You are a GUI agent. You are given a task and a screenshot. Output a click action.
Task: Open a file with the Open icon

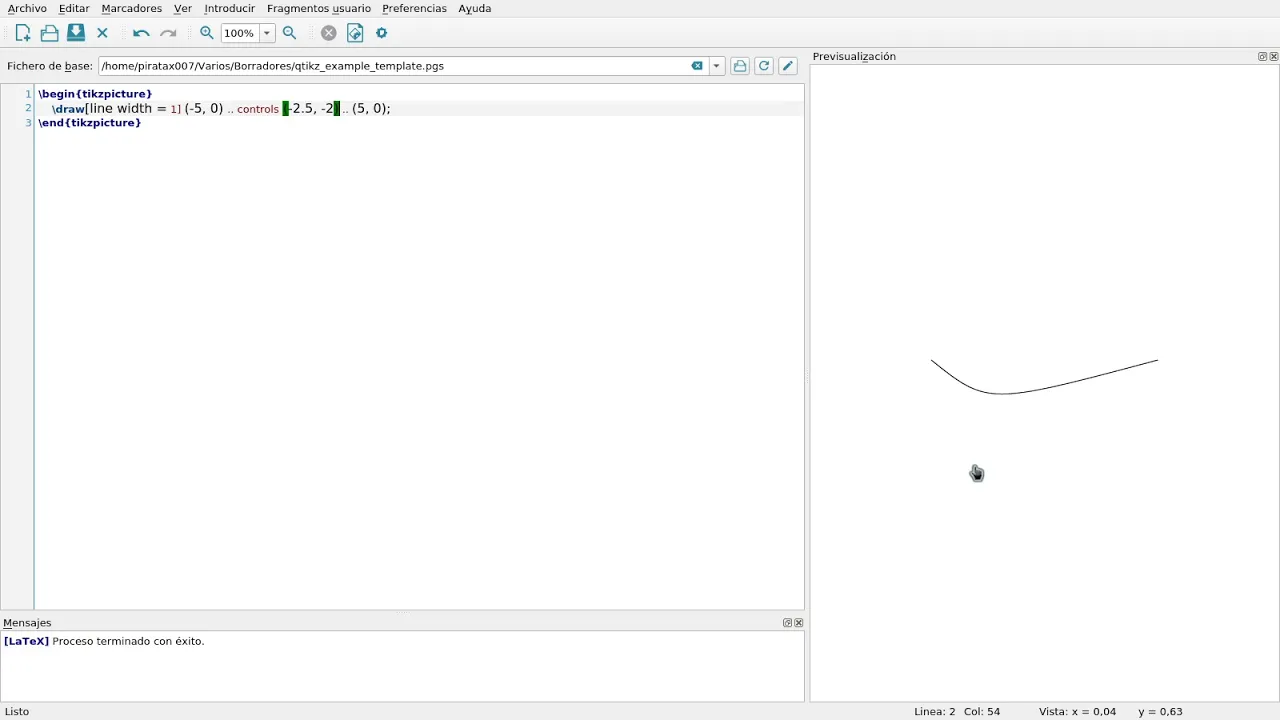coord(49,33)
